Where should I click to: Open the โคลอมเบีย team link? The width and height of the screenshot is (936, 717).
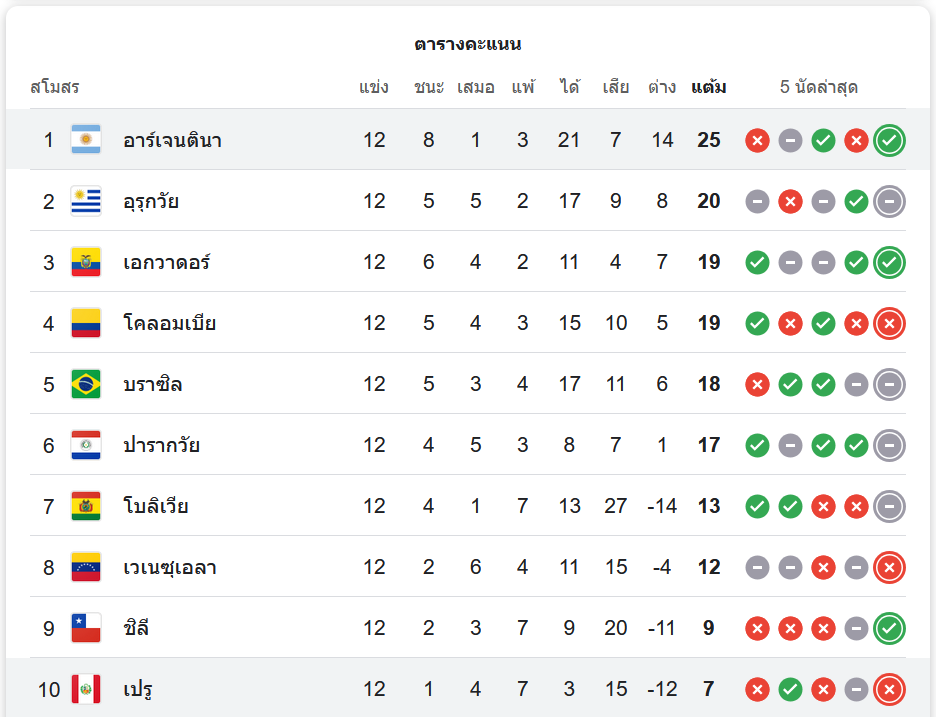169,323
